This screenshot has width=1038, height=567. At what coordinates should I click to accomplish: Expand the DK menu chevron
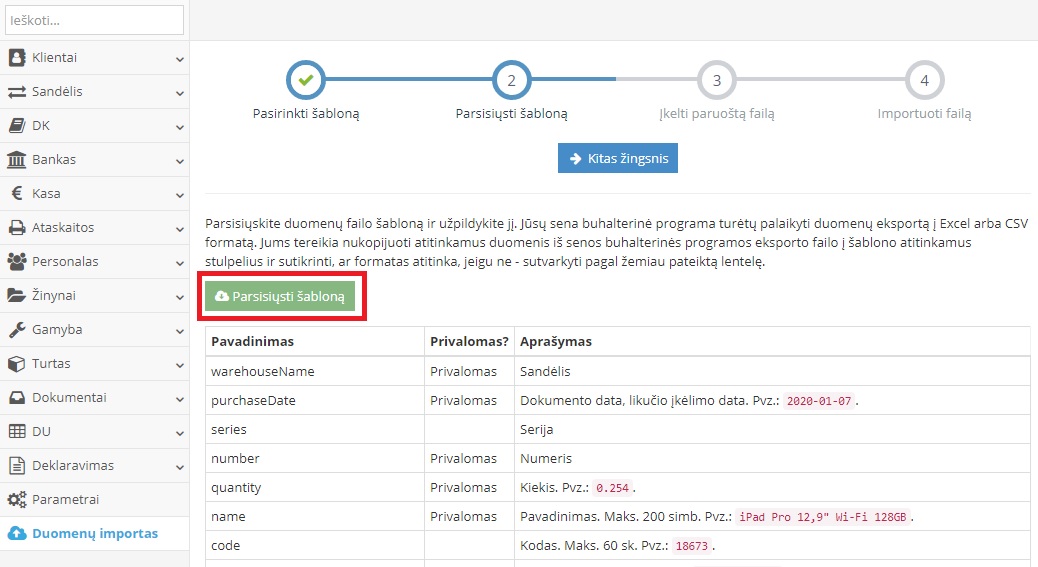(180, 127)
